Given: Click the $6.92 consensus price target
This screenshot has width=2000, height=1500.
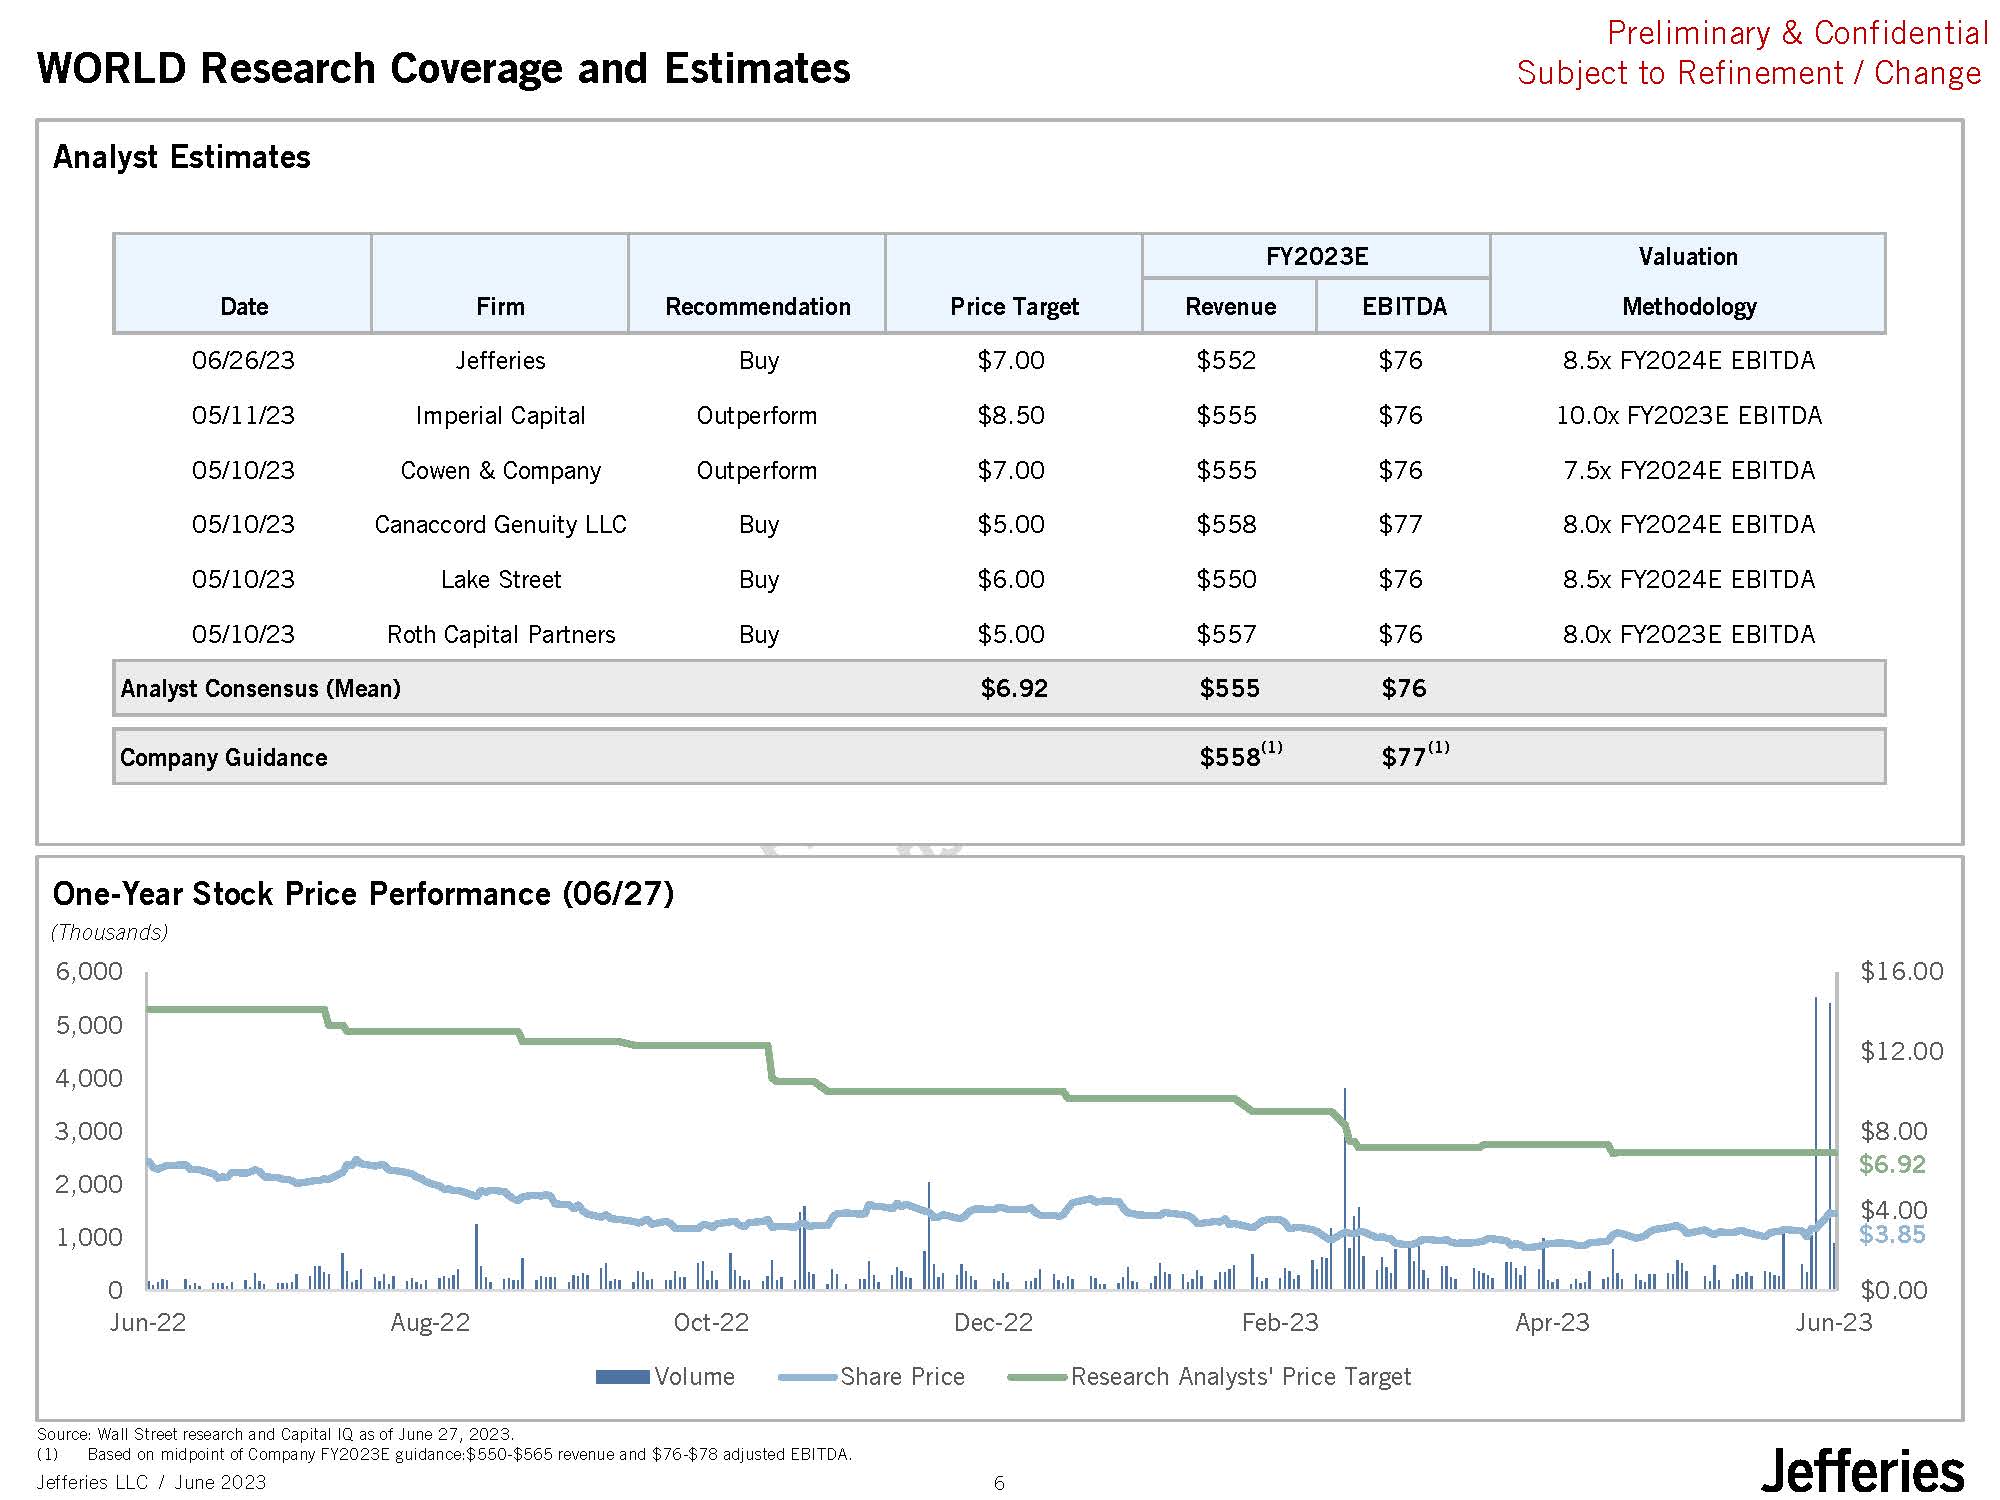Looking at the screenshot, I should point(1014,688).
